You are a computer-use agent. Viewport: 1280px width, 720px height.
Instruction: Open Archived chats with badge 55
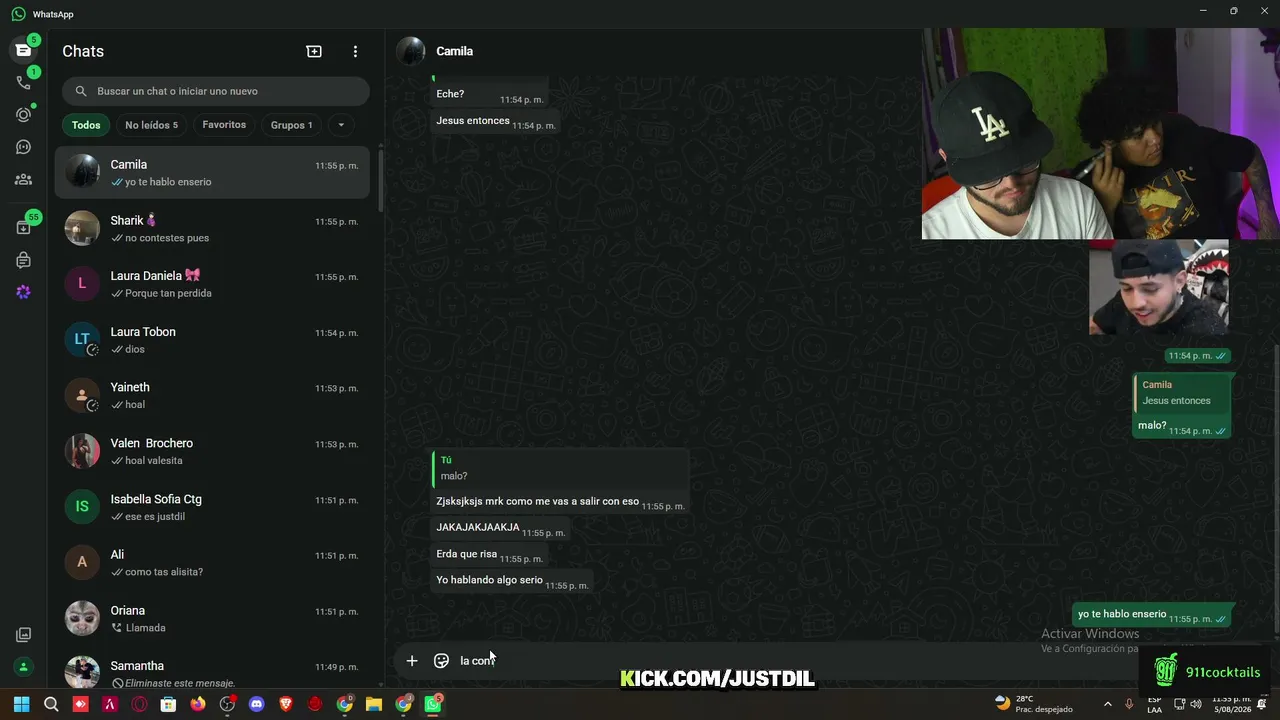pyautogui.click(x=23, y=227)
